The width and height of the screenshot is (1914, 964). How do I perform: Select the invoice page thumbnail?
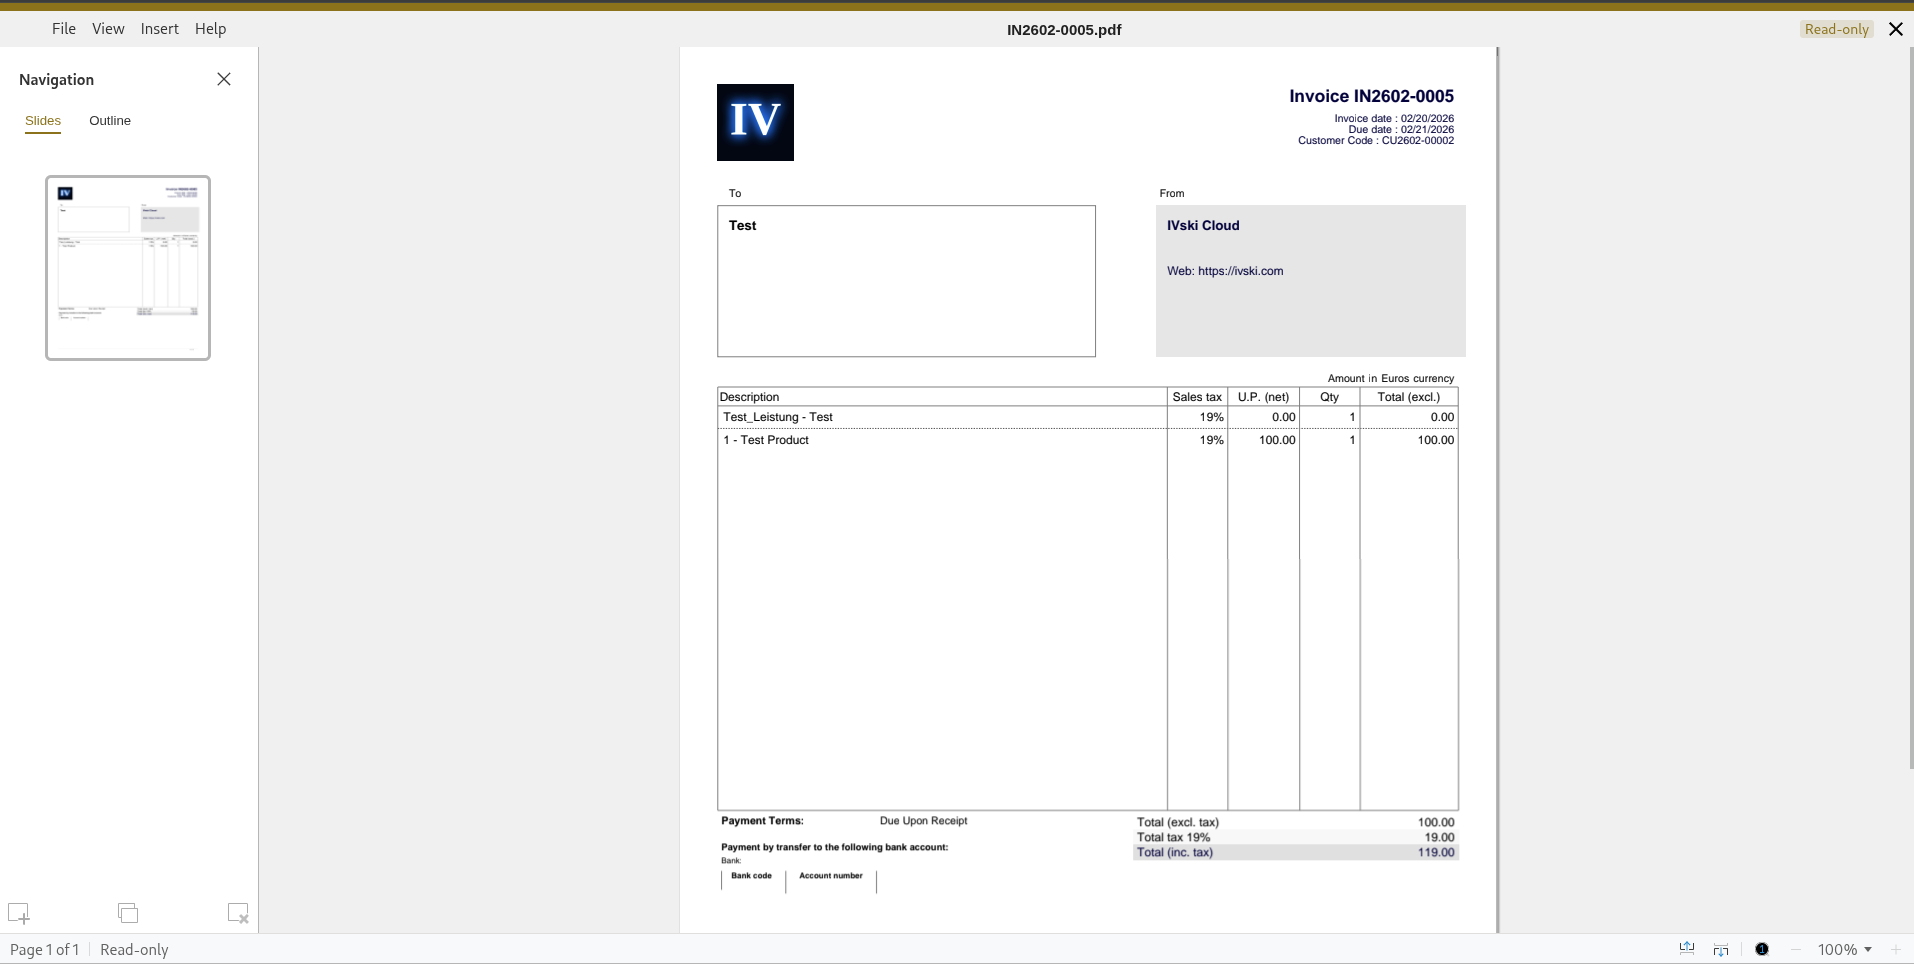tap(127, 267)
